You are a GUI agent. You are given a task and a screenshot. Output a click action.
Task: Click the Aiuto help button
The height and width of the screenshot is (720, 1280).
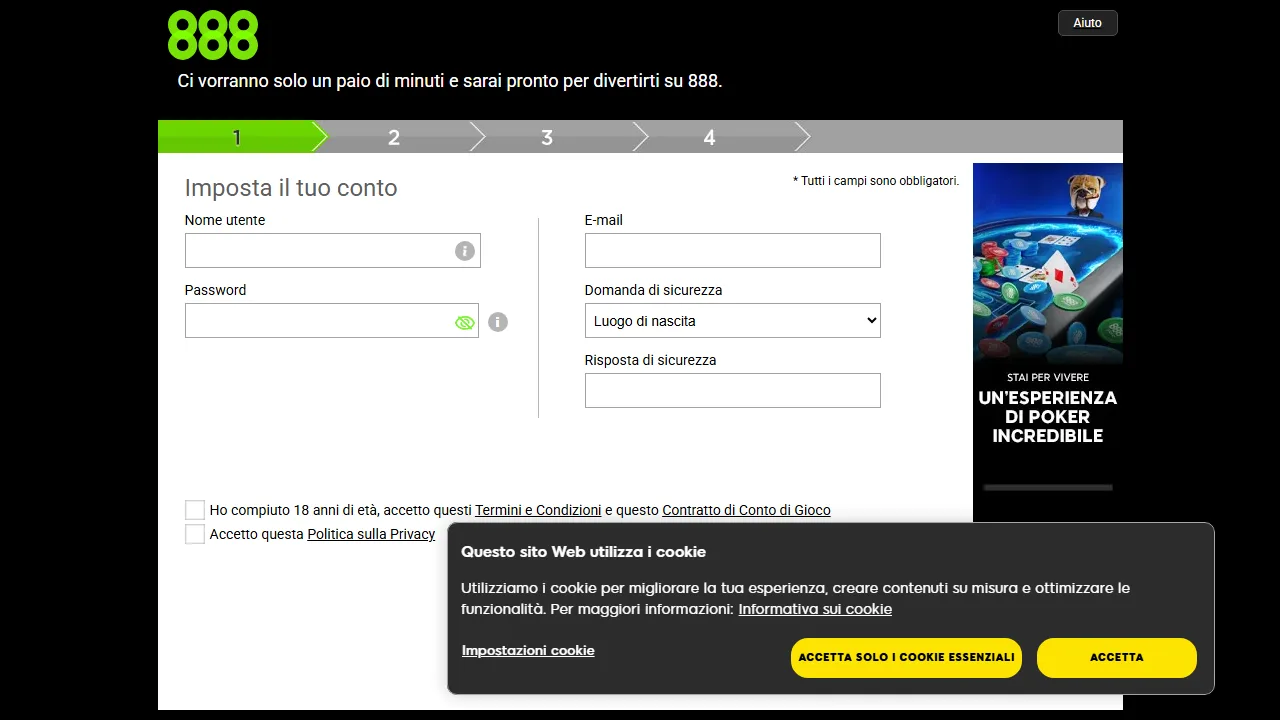[x=1088, y=23]
